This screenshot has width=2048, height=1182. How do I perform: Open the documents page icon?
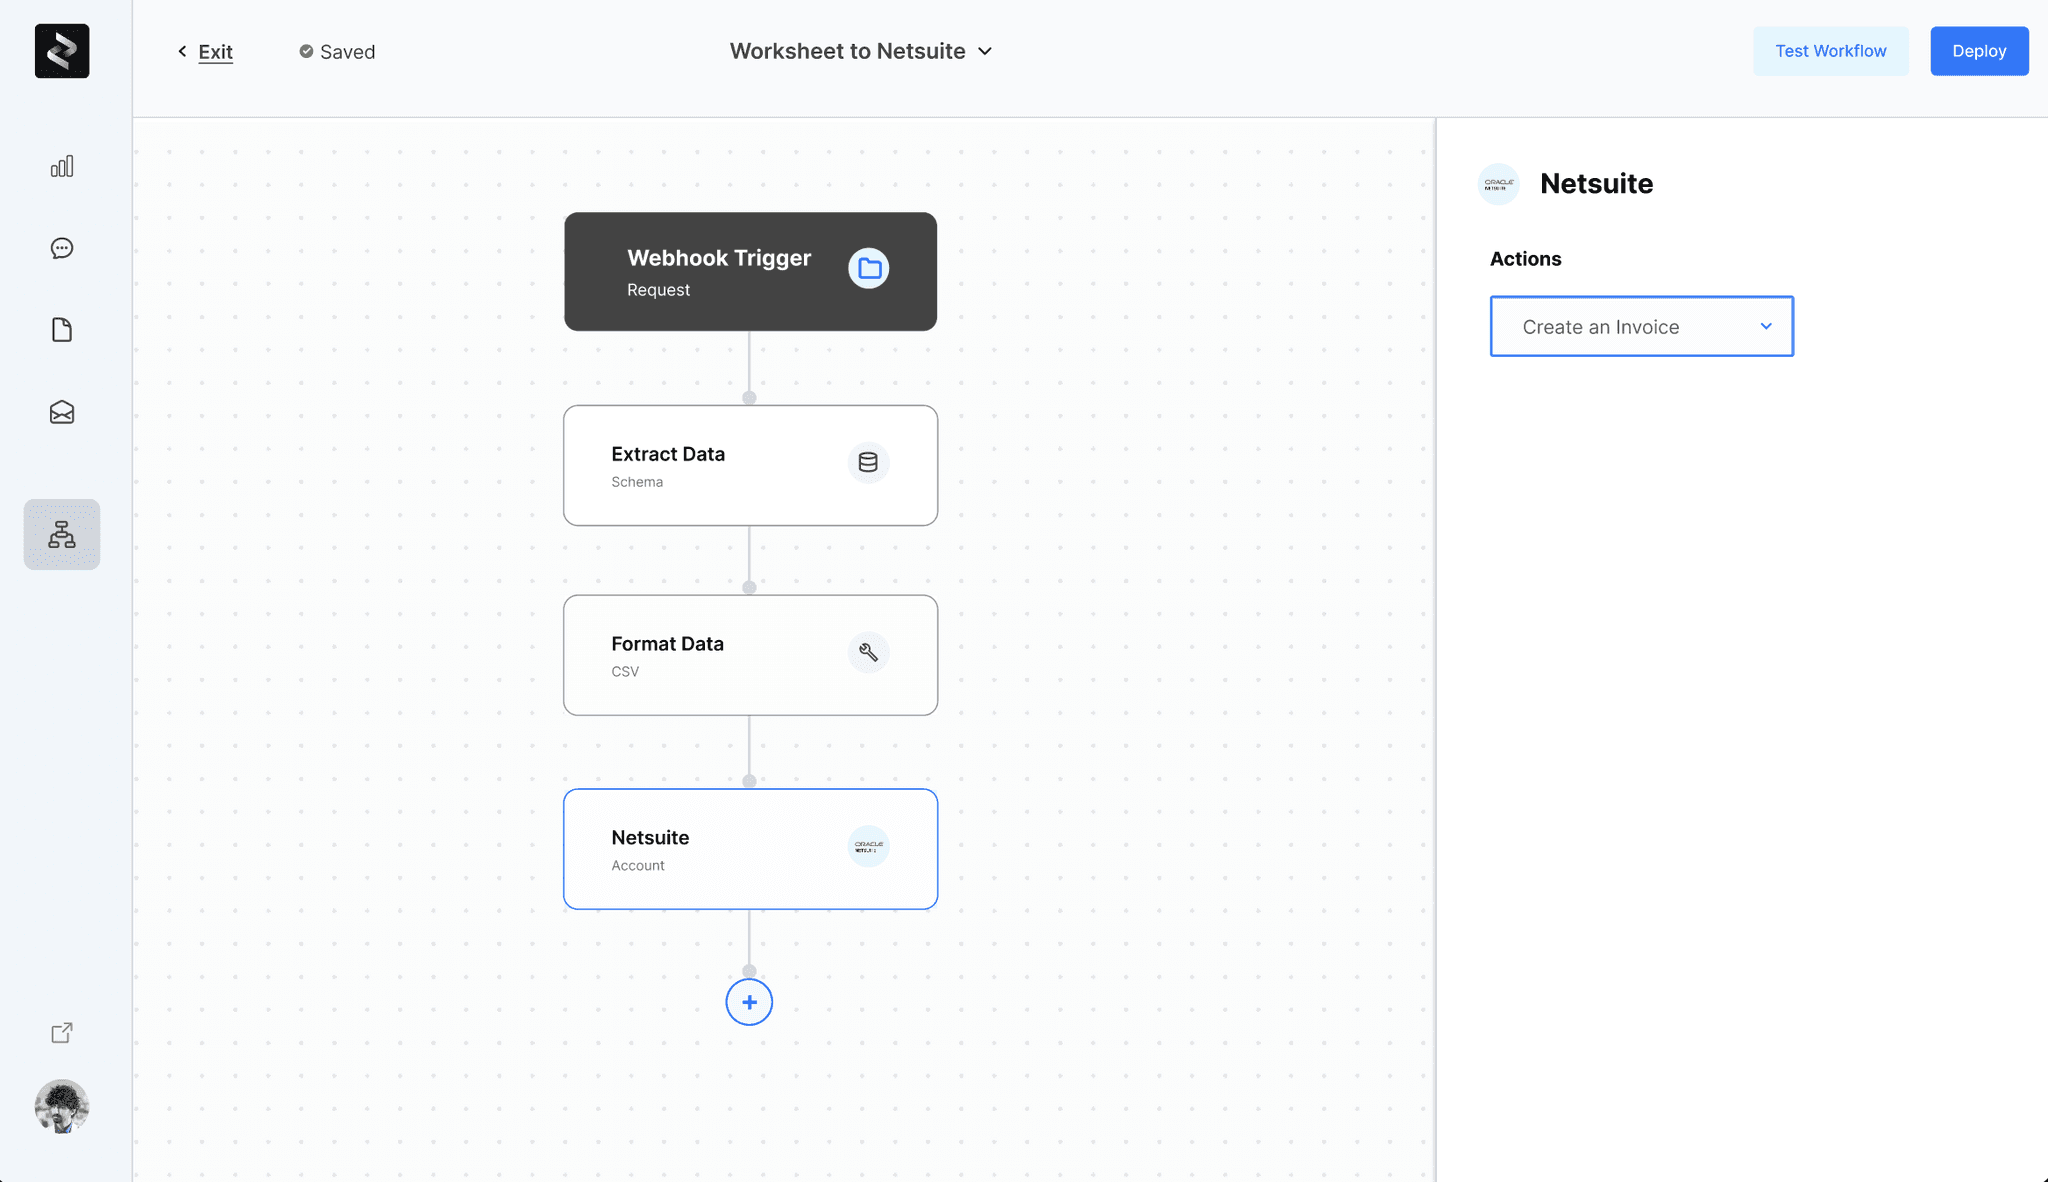click(62, 330)
